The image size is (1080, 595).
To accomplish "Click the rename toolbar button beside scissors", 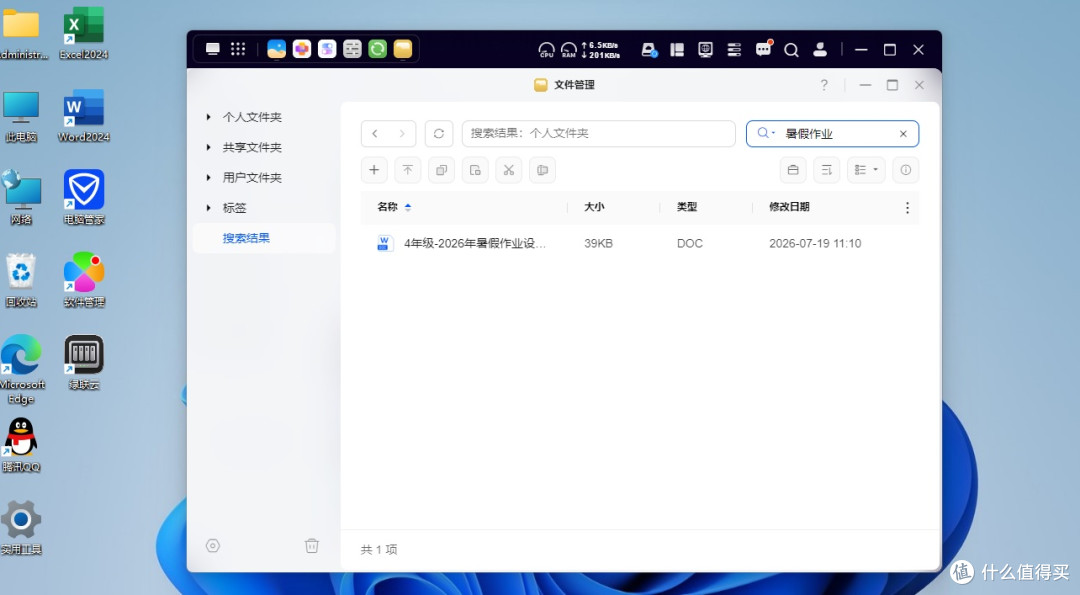I will 543,170.
